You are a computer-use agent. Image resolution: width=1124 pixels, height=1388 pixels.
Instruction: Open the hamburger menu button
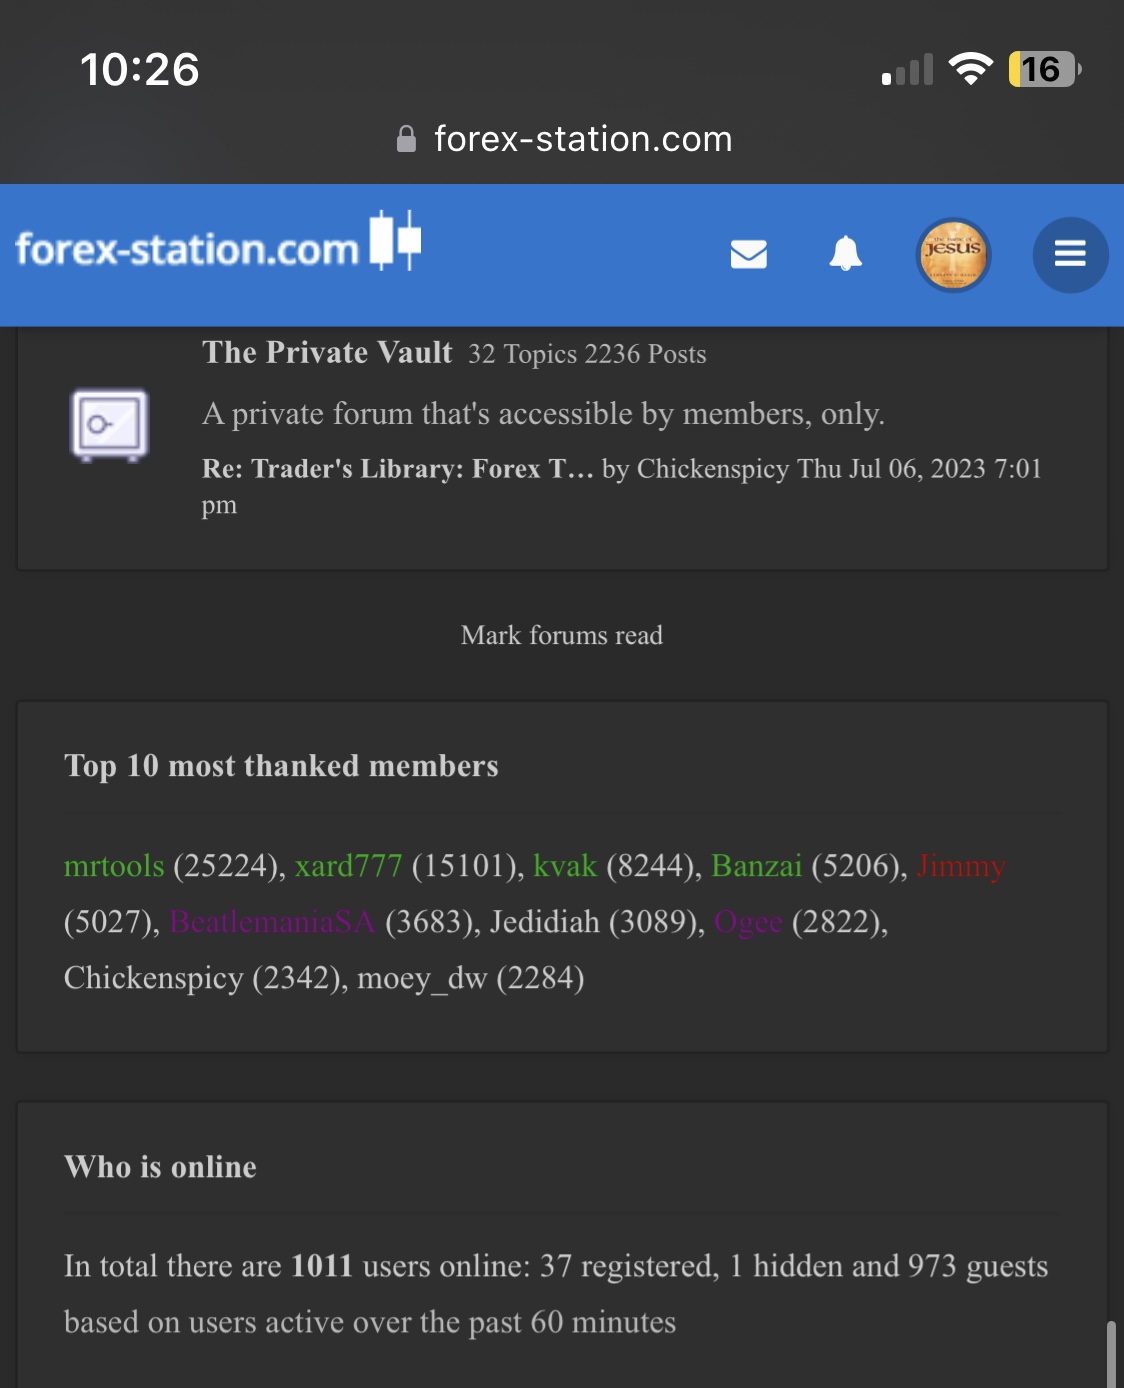pyautogui.click(x=1070, y=255)
